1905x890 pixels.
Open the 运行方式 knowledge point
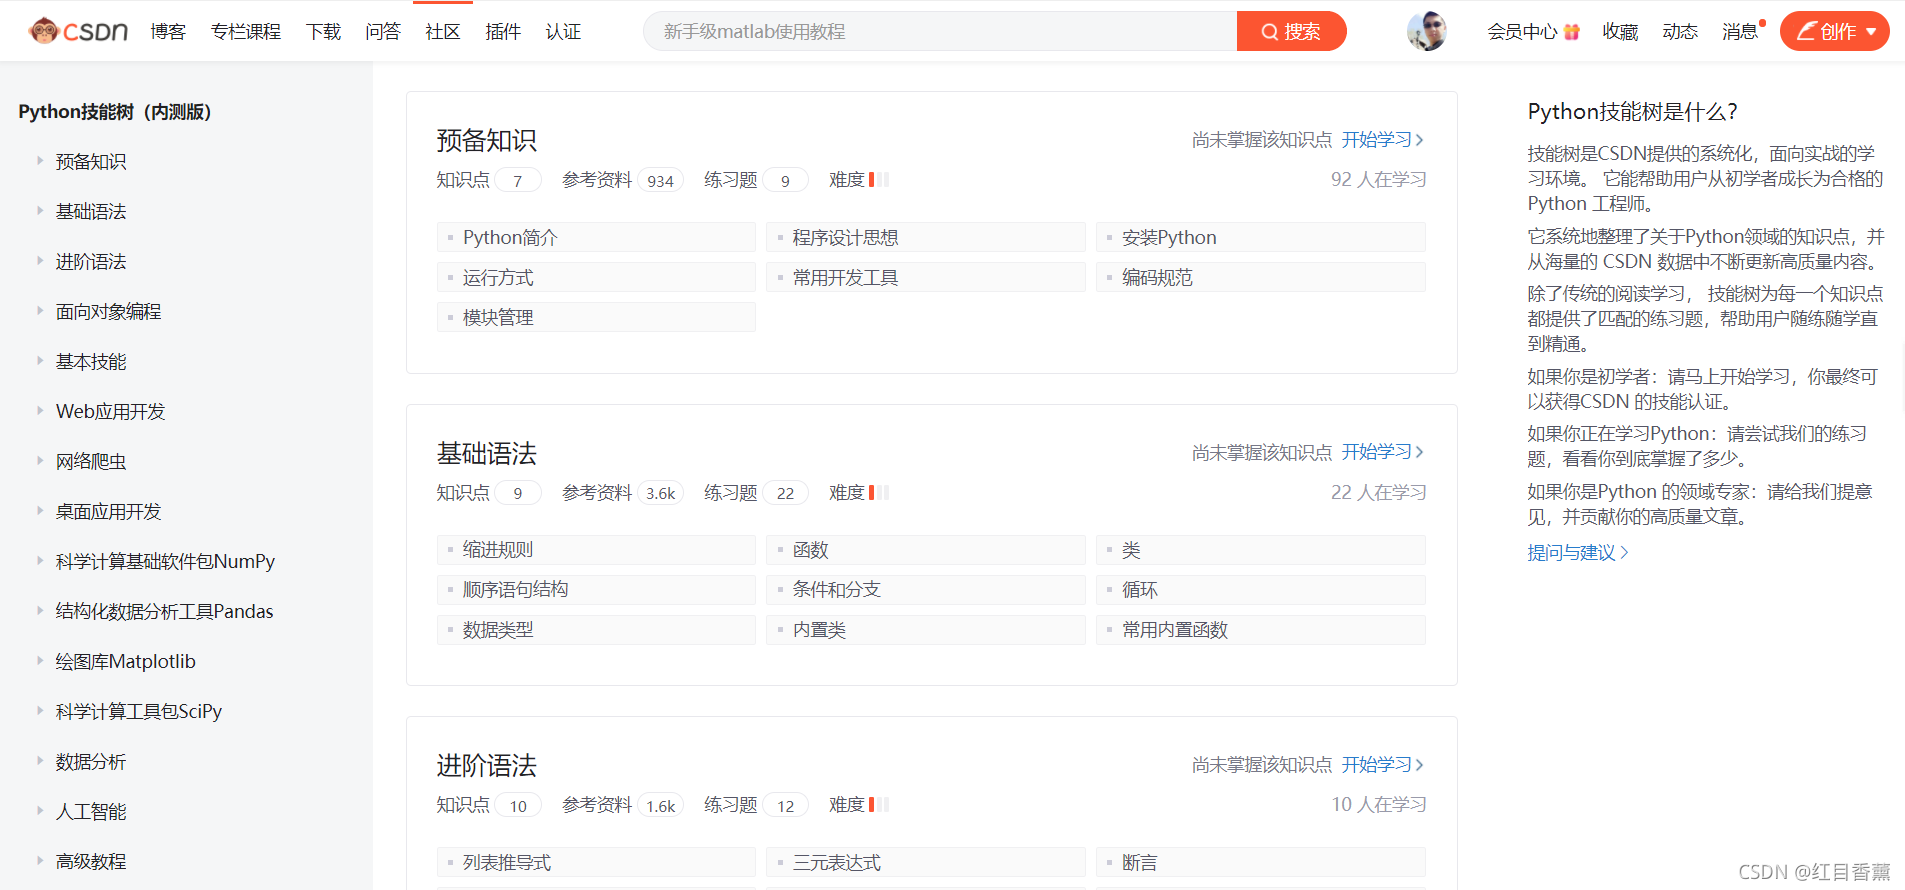coord(596,277)
